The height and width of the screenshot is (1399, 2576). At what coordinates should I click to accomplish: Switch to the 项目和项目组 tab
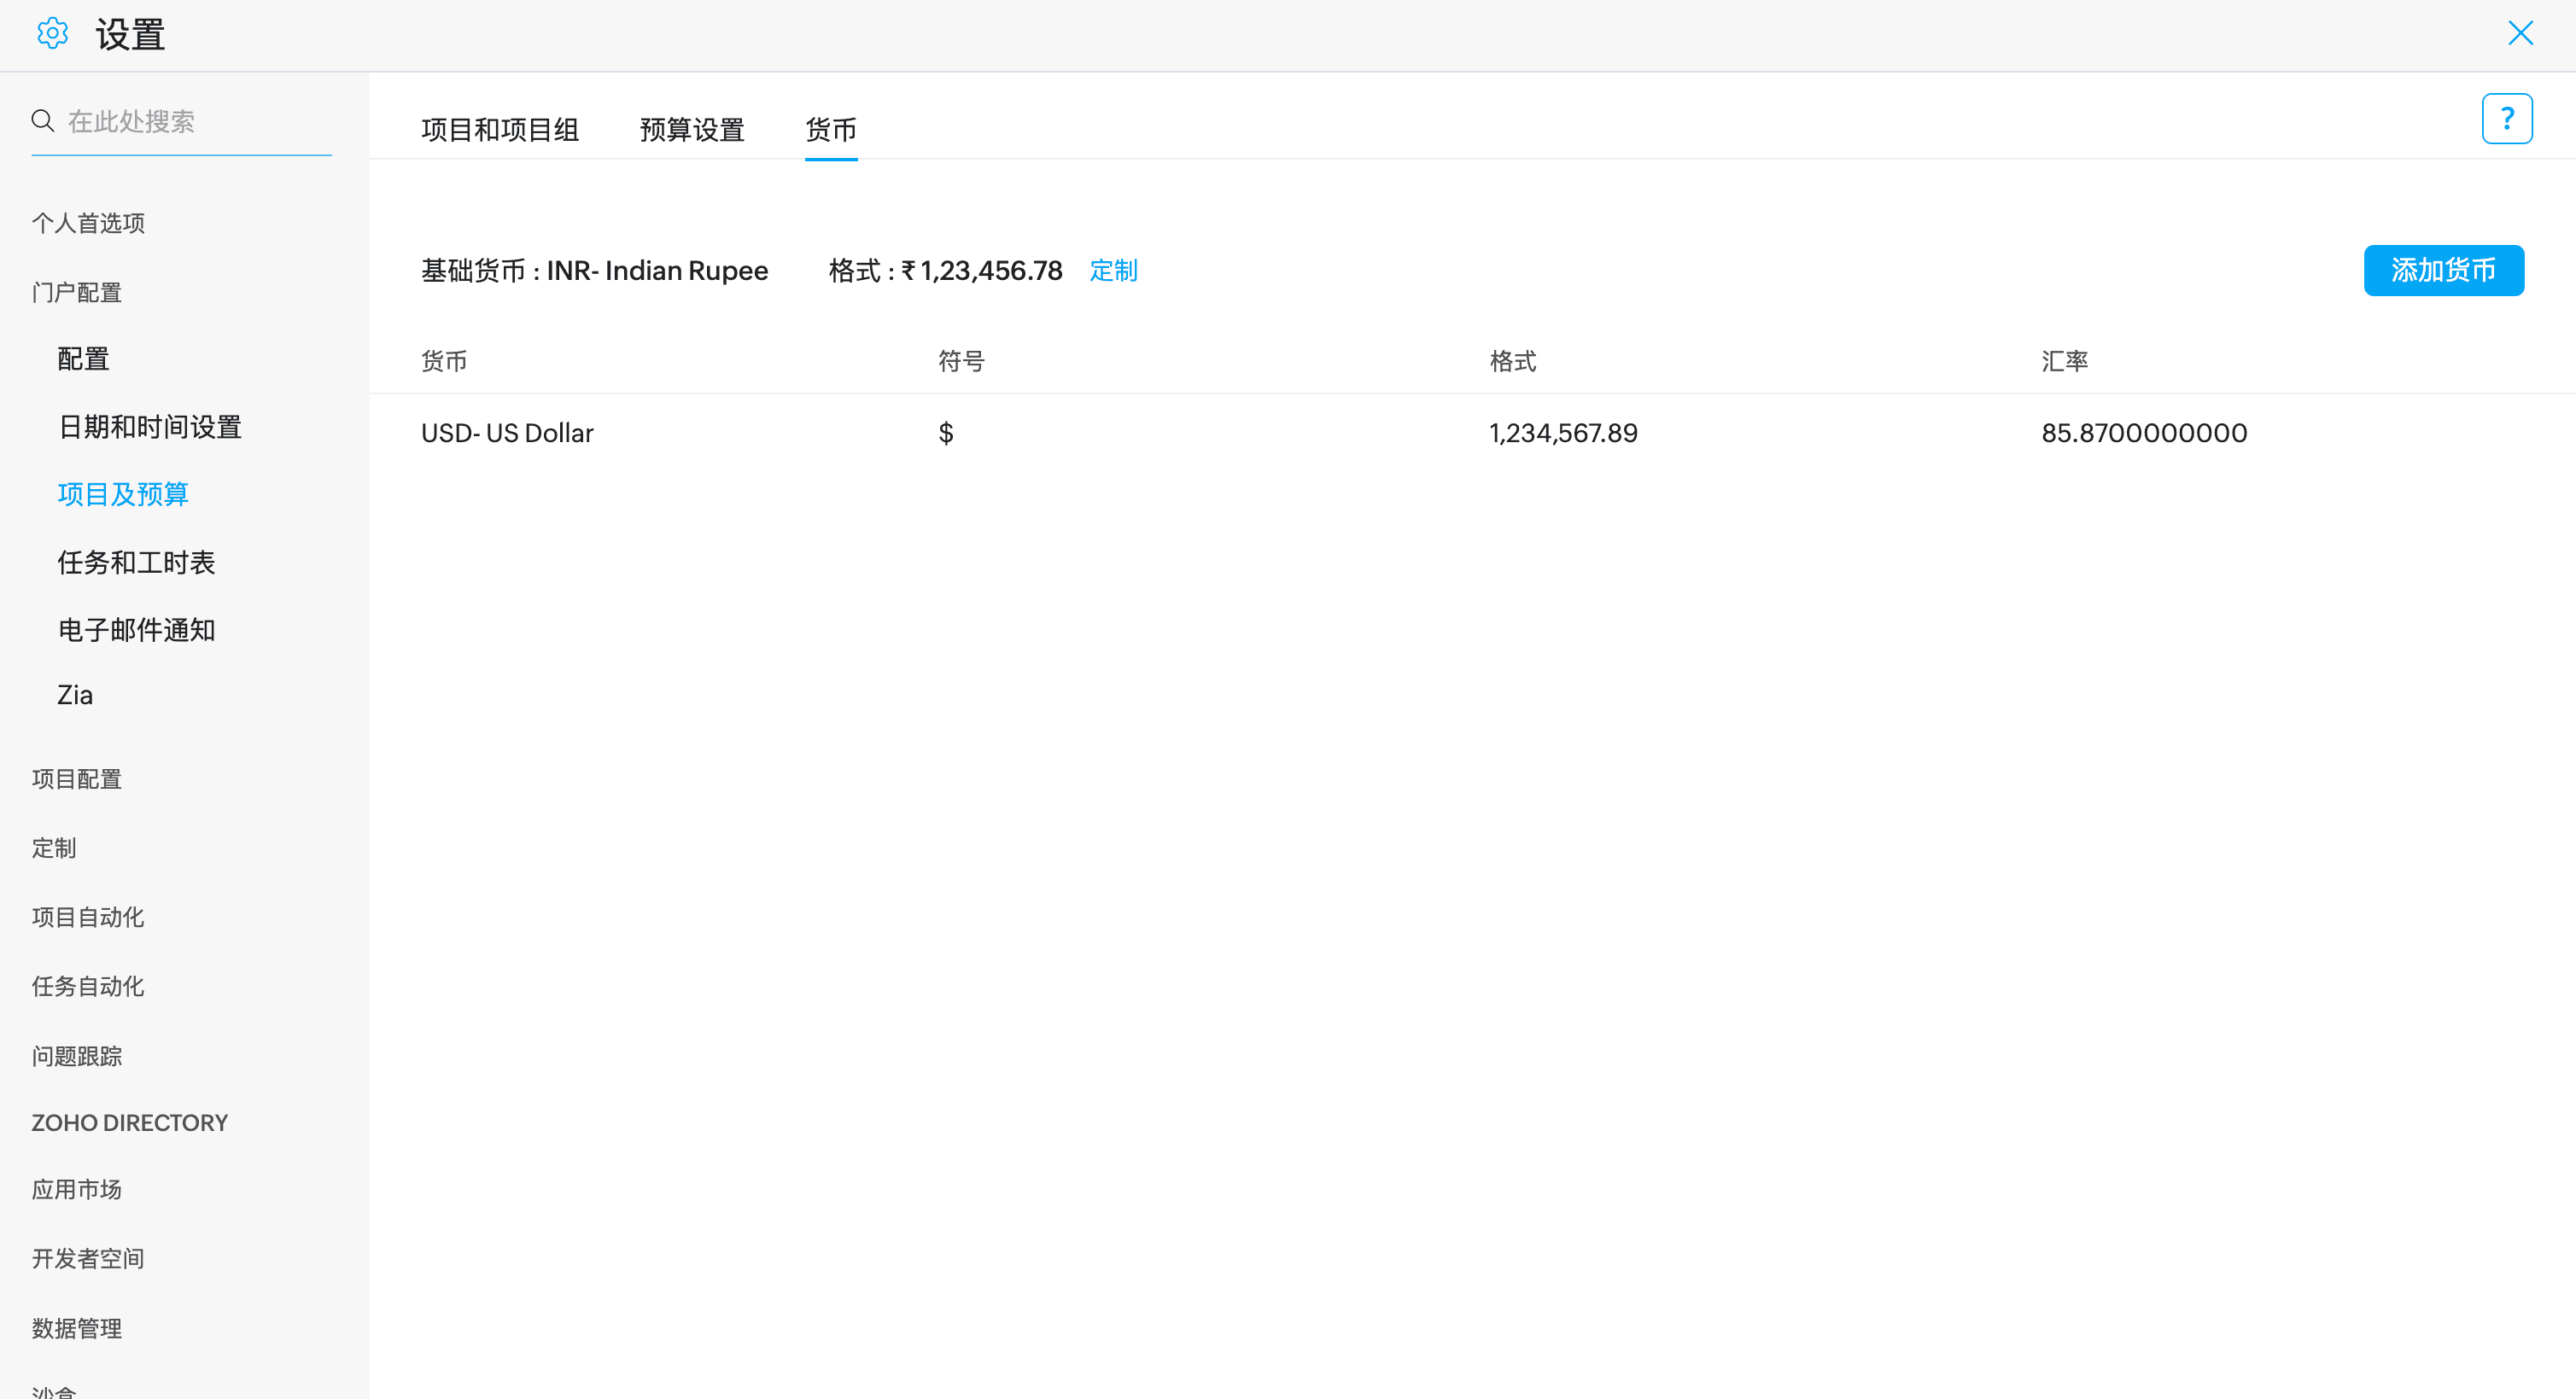pos(500,130)
